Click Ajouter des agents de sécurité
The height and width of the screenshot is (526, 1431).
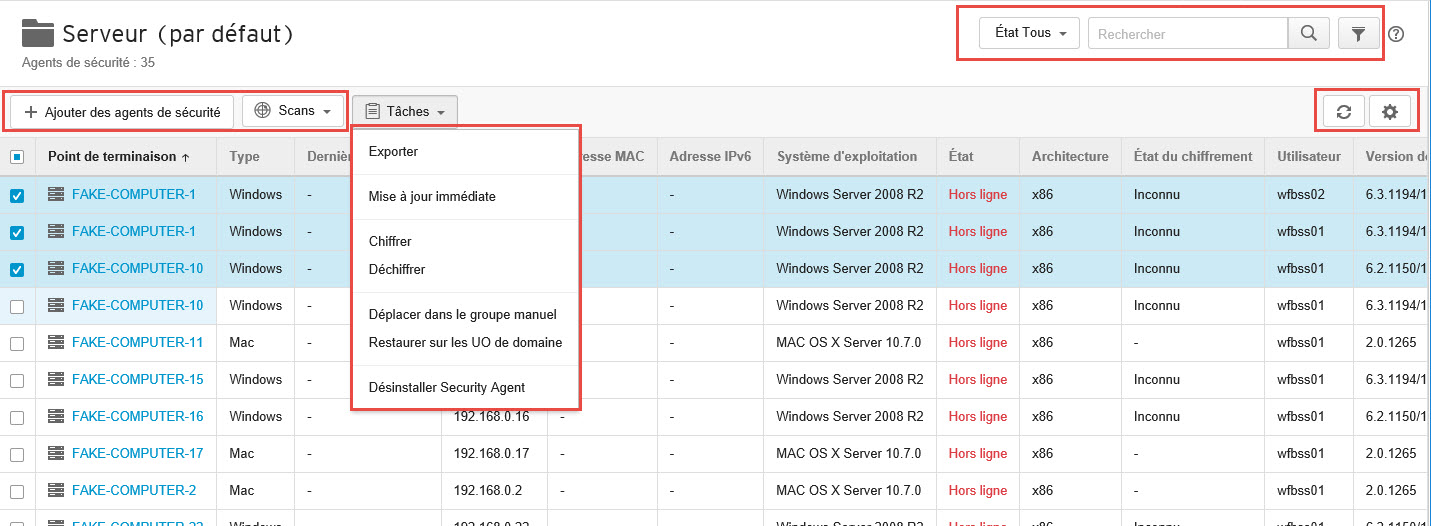[122, 112]
